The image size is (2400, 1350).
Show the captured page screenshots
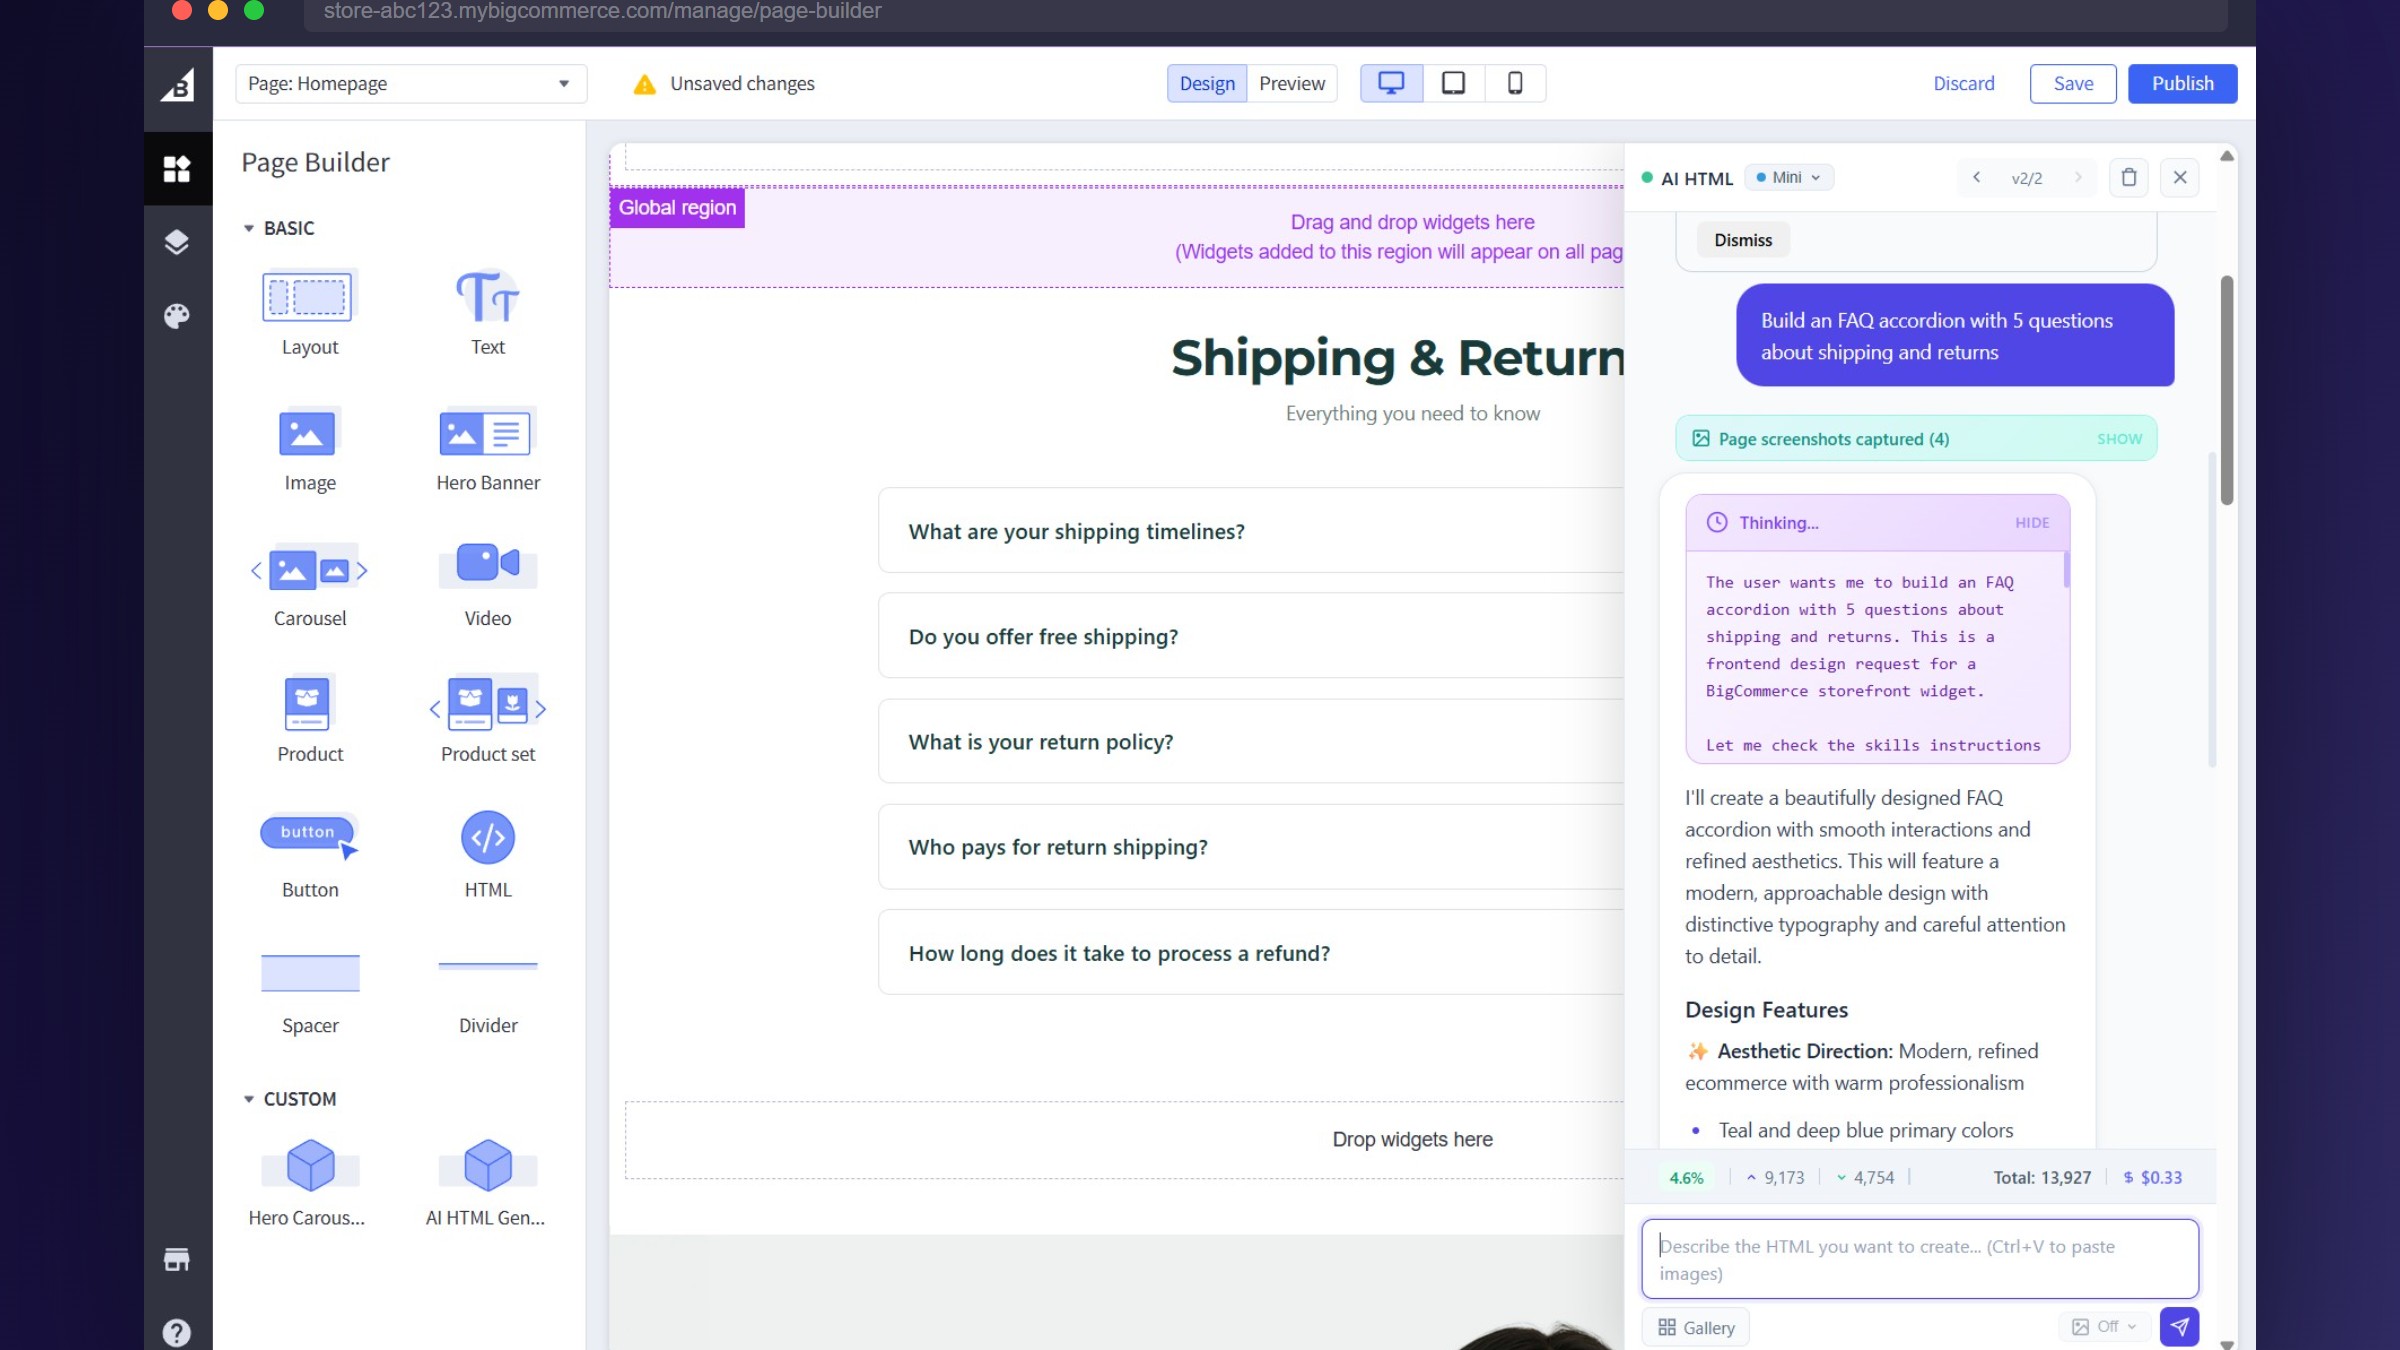point(2120,438)
